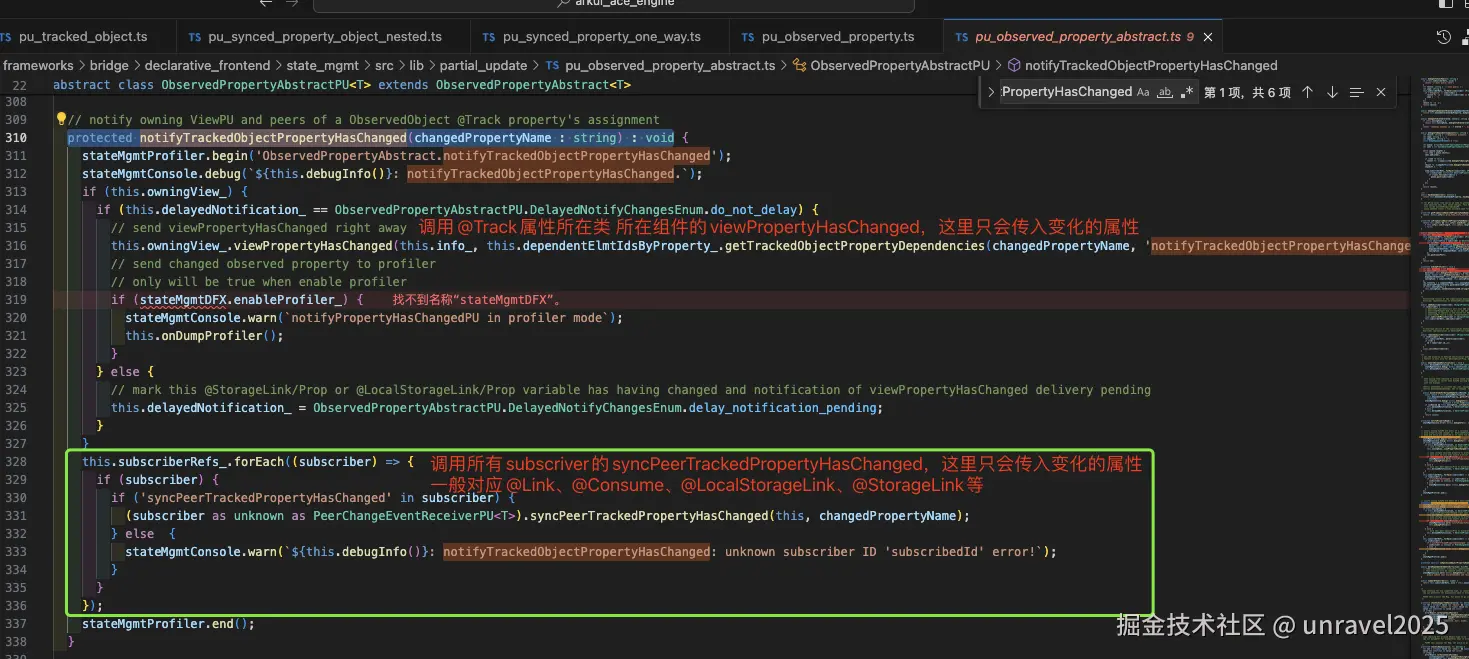Click 'changedPropertyName' parameter on line 310
This screenshot has height=659, width=1469.
tap(483, 137)
